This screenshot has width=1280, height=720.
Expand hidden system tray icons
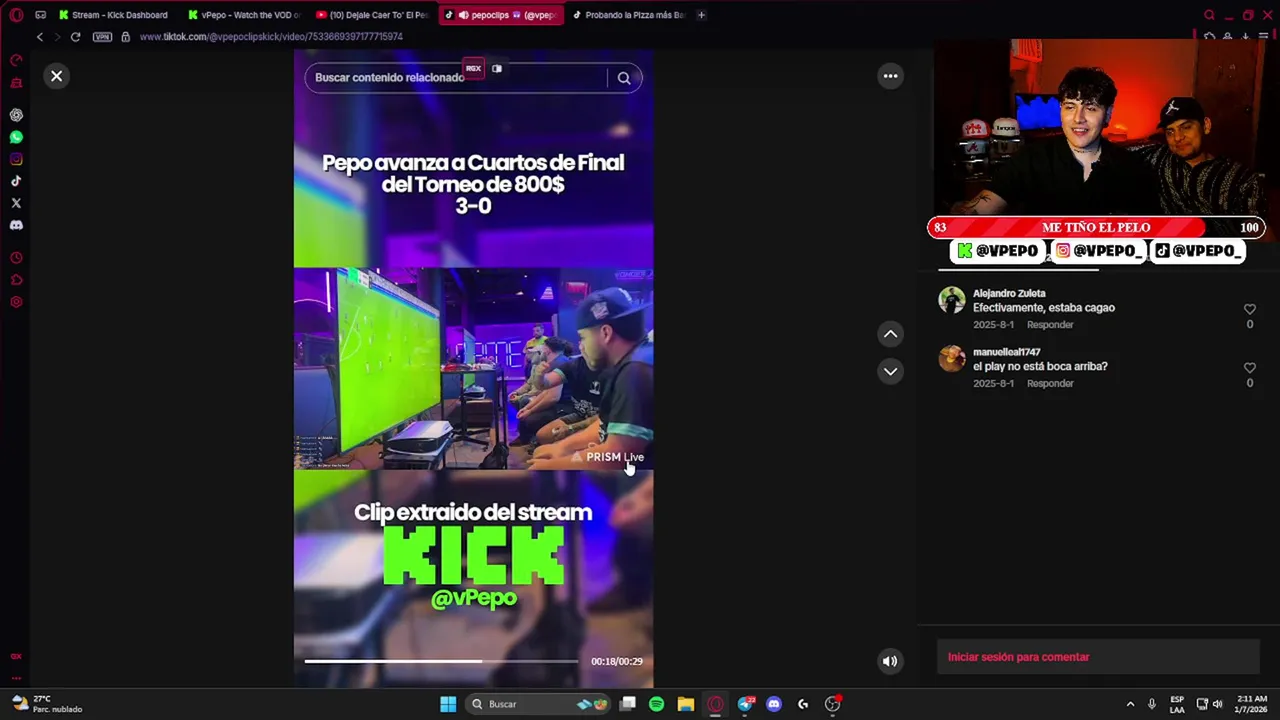coord(1130,704)
